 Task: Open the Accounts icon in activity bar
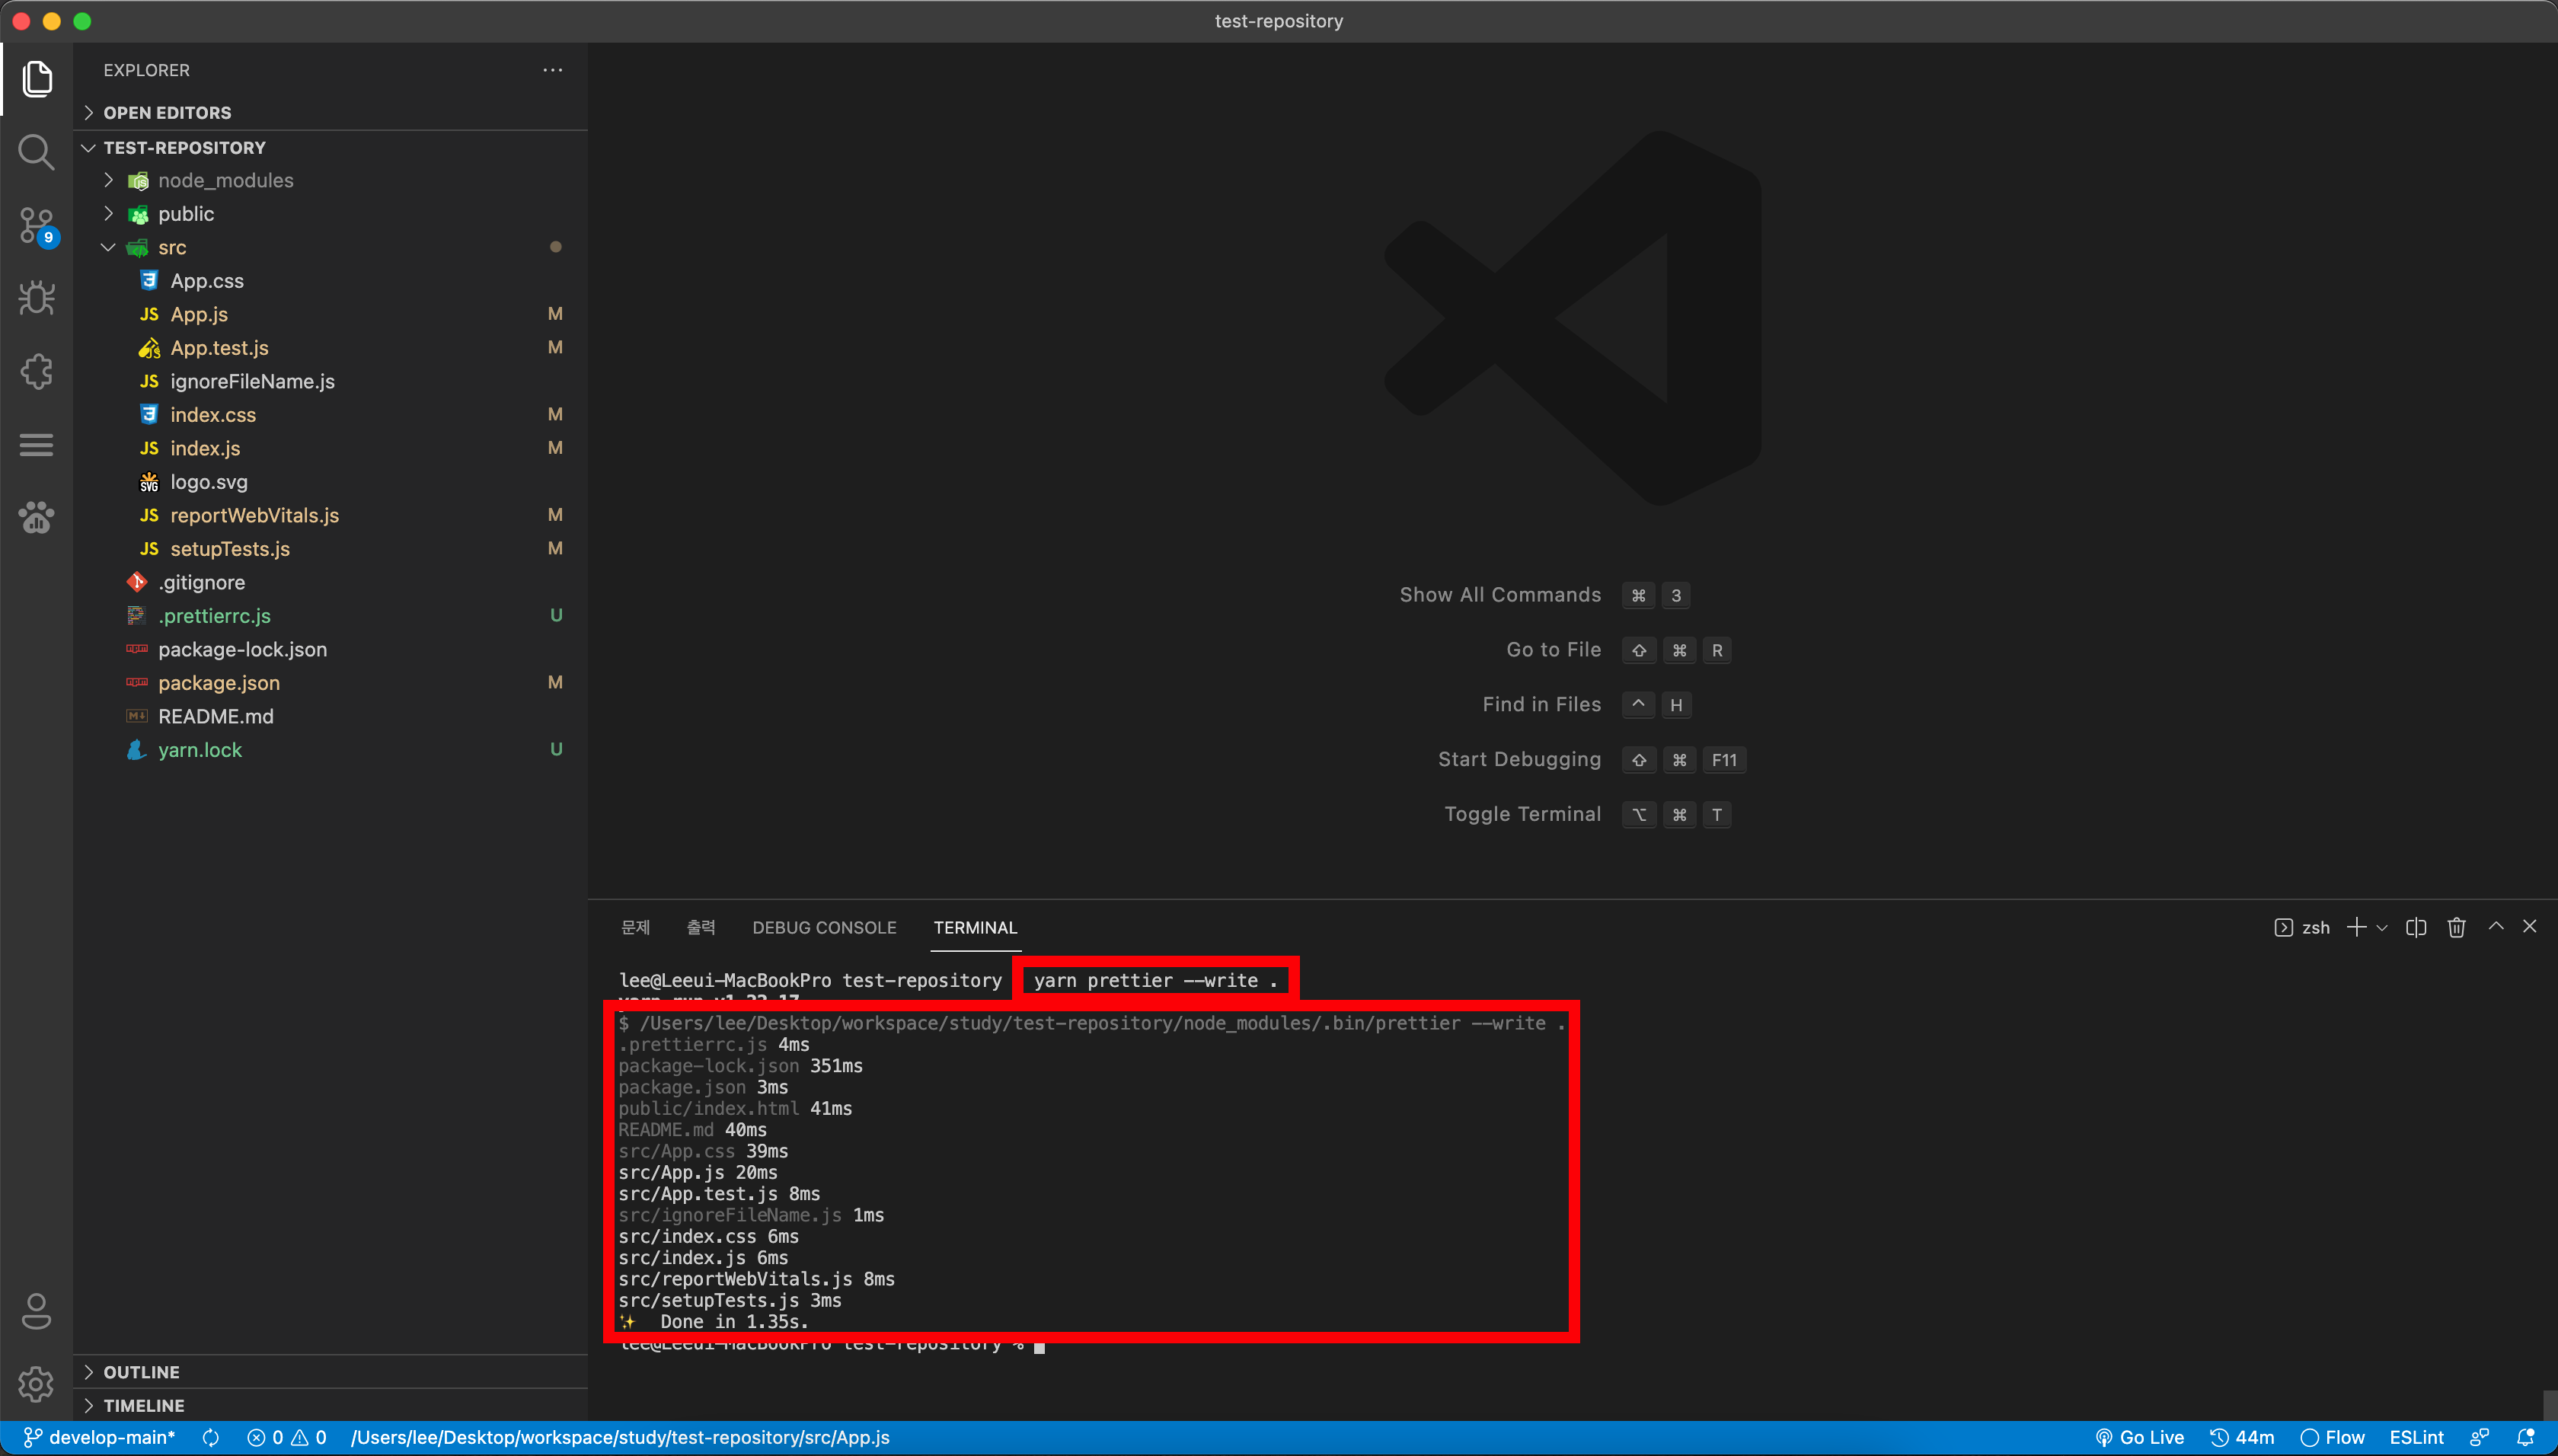[x=36, y=1311]
